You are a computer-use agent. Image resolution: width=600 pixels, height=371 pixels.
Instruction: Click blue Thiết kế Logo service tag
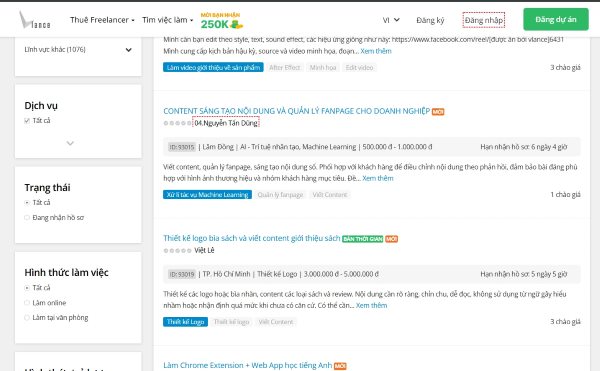(x=185, y=322)
